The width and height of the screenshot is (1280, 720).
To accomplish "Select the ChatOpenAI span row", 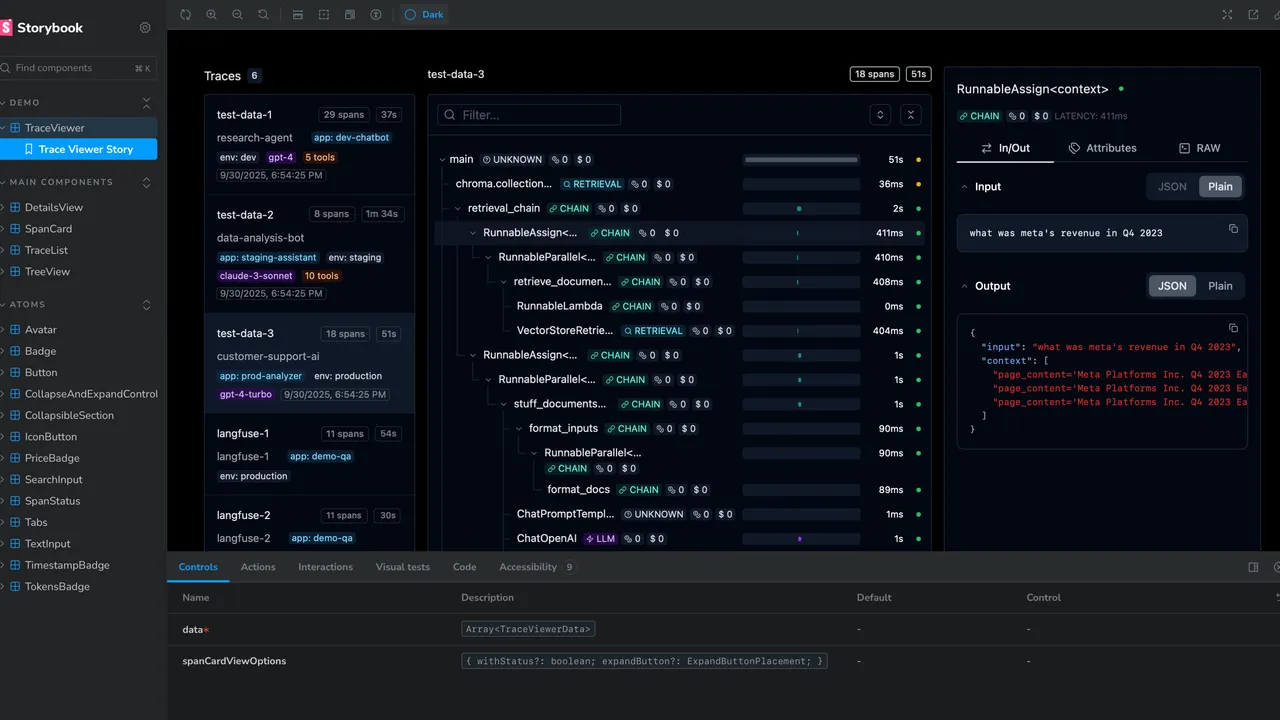I will click(x=680, y=539).
